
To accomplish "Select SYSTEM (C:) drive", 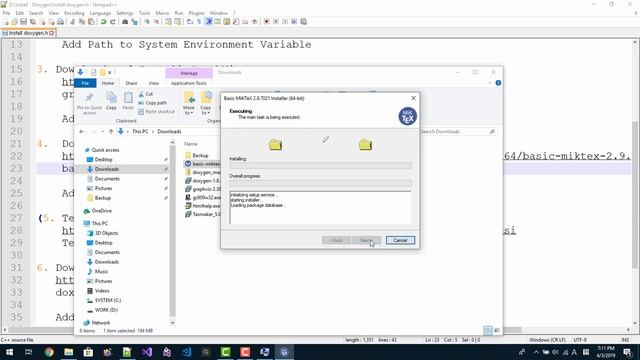I will (x=108, y=300).
